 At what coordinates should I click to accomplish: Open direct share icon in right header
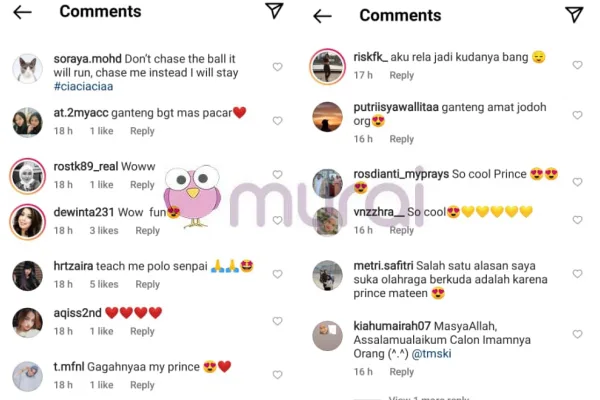(574, 15)
